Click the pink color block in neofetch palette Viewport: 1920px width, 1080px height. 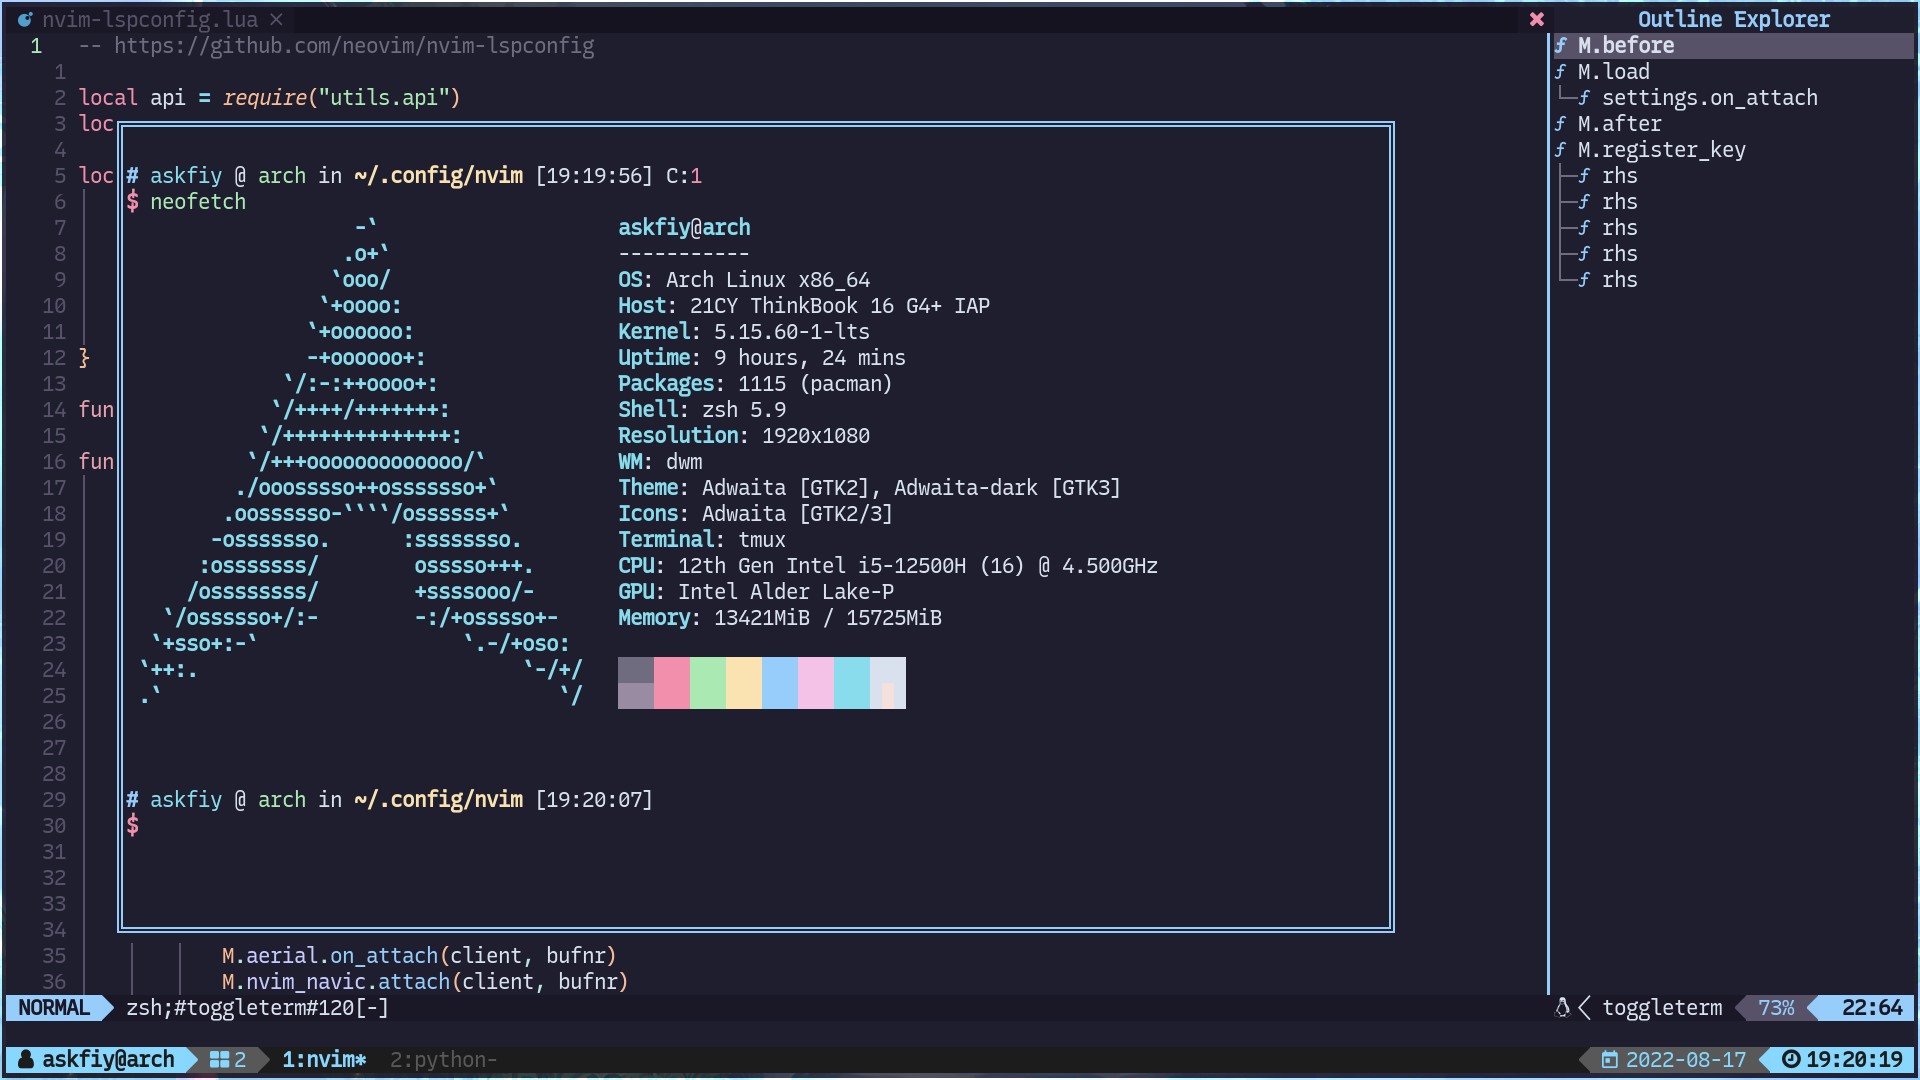pyautogui.click(x=671, y=683)
